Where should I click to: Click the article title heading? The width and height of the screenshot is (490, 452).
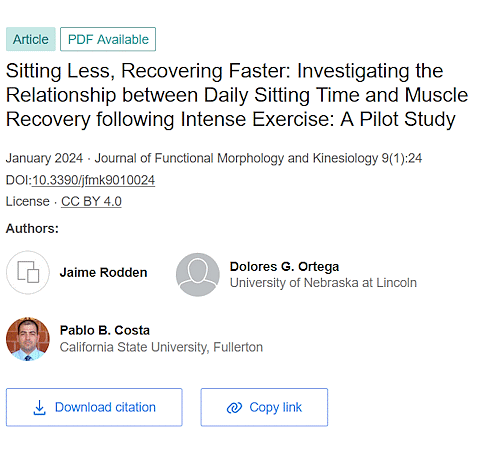[237, 95]
